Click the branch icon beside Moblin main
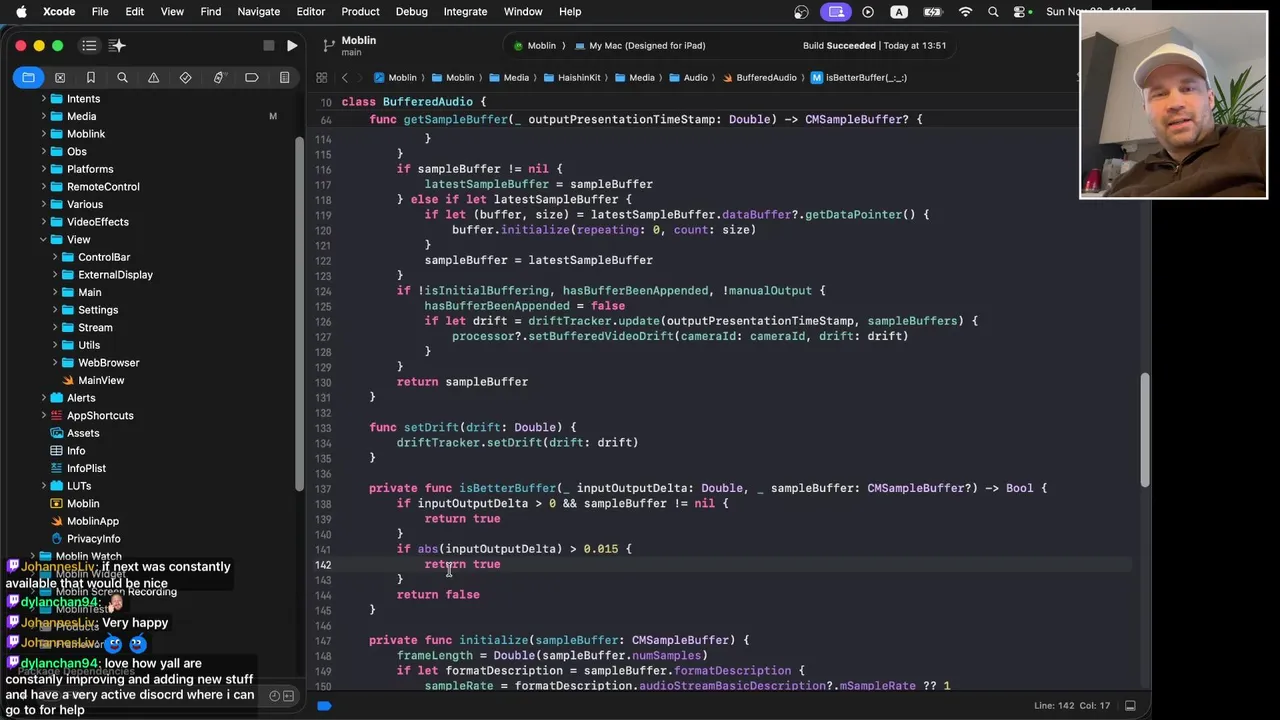 click(328, 45)
